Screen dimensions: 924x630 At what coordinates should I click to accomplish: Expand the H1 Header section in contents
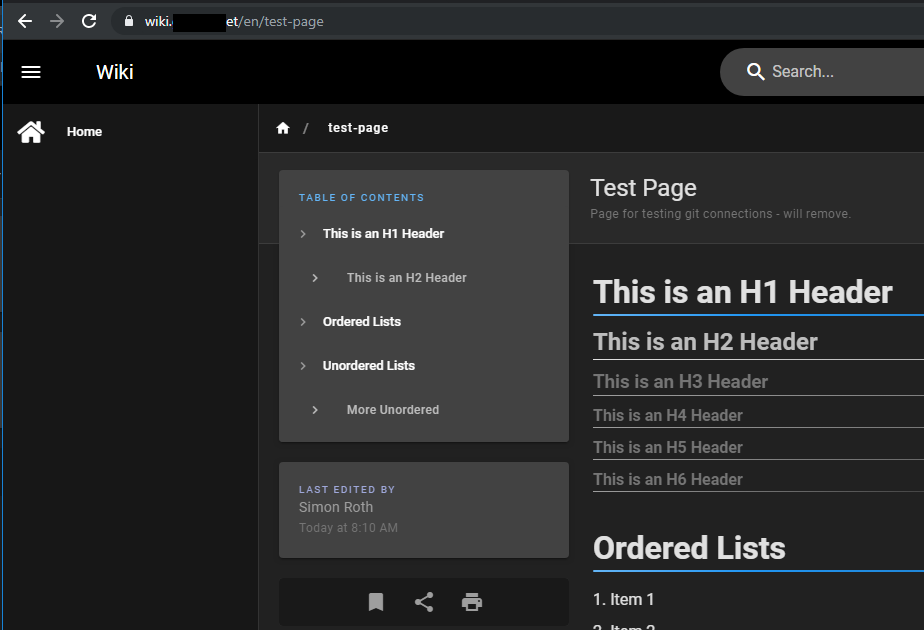302,233
